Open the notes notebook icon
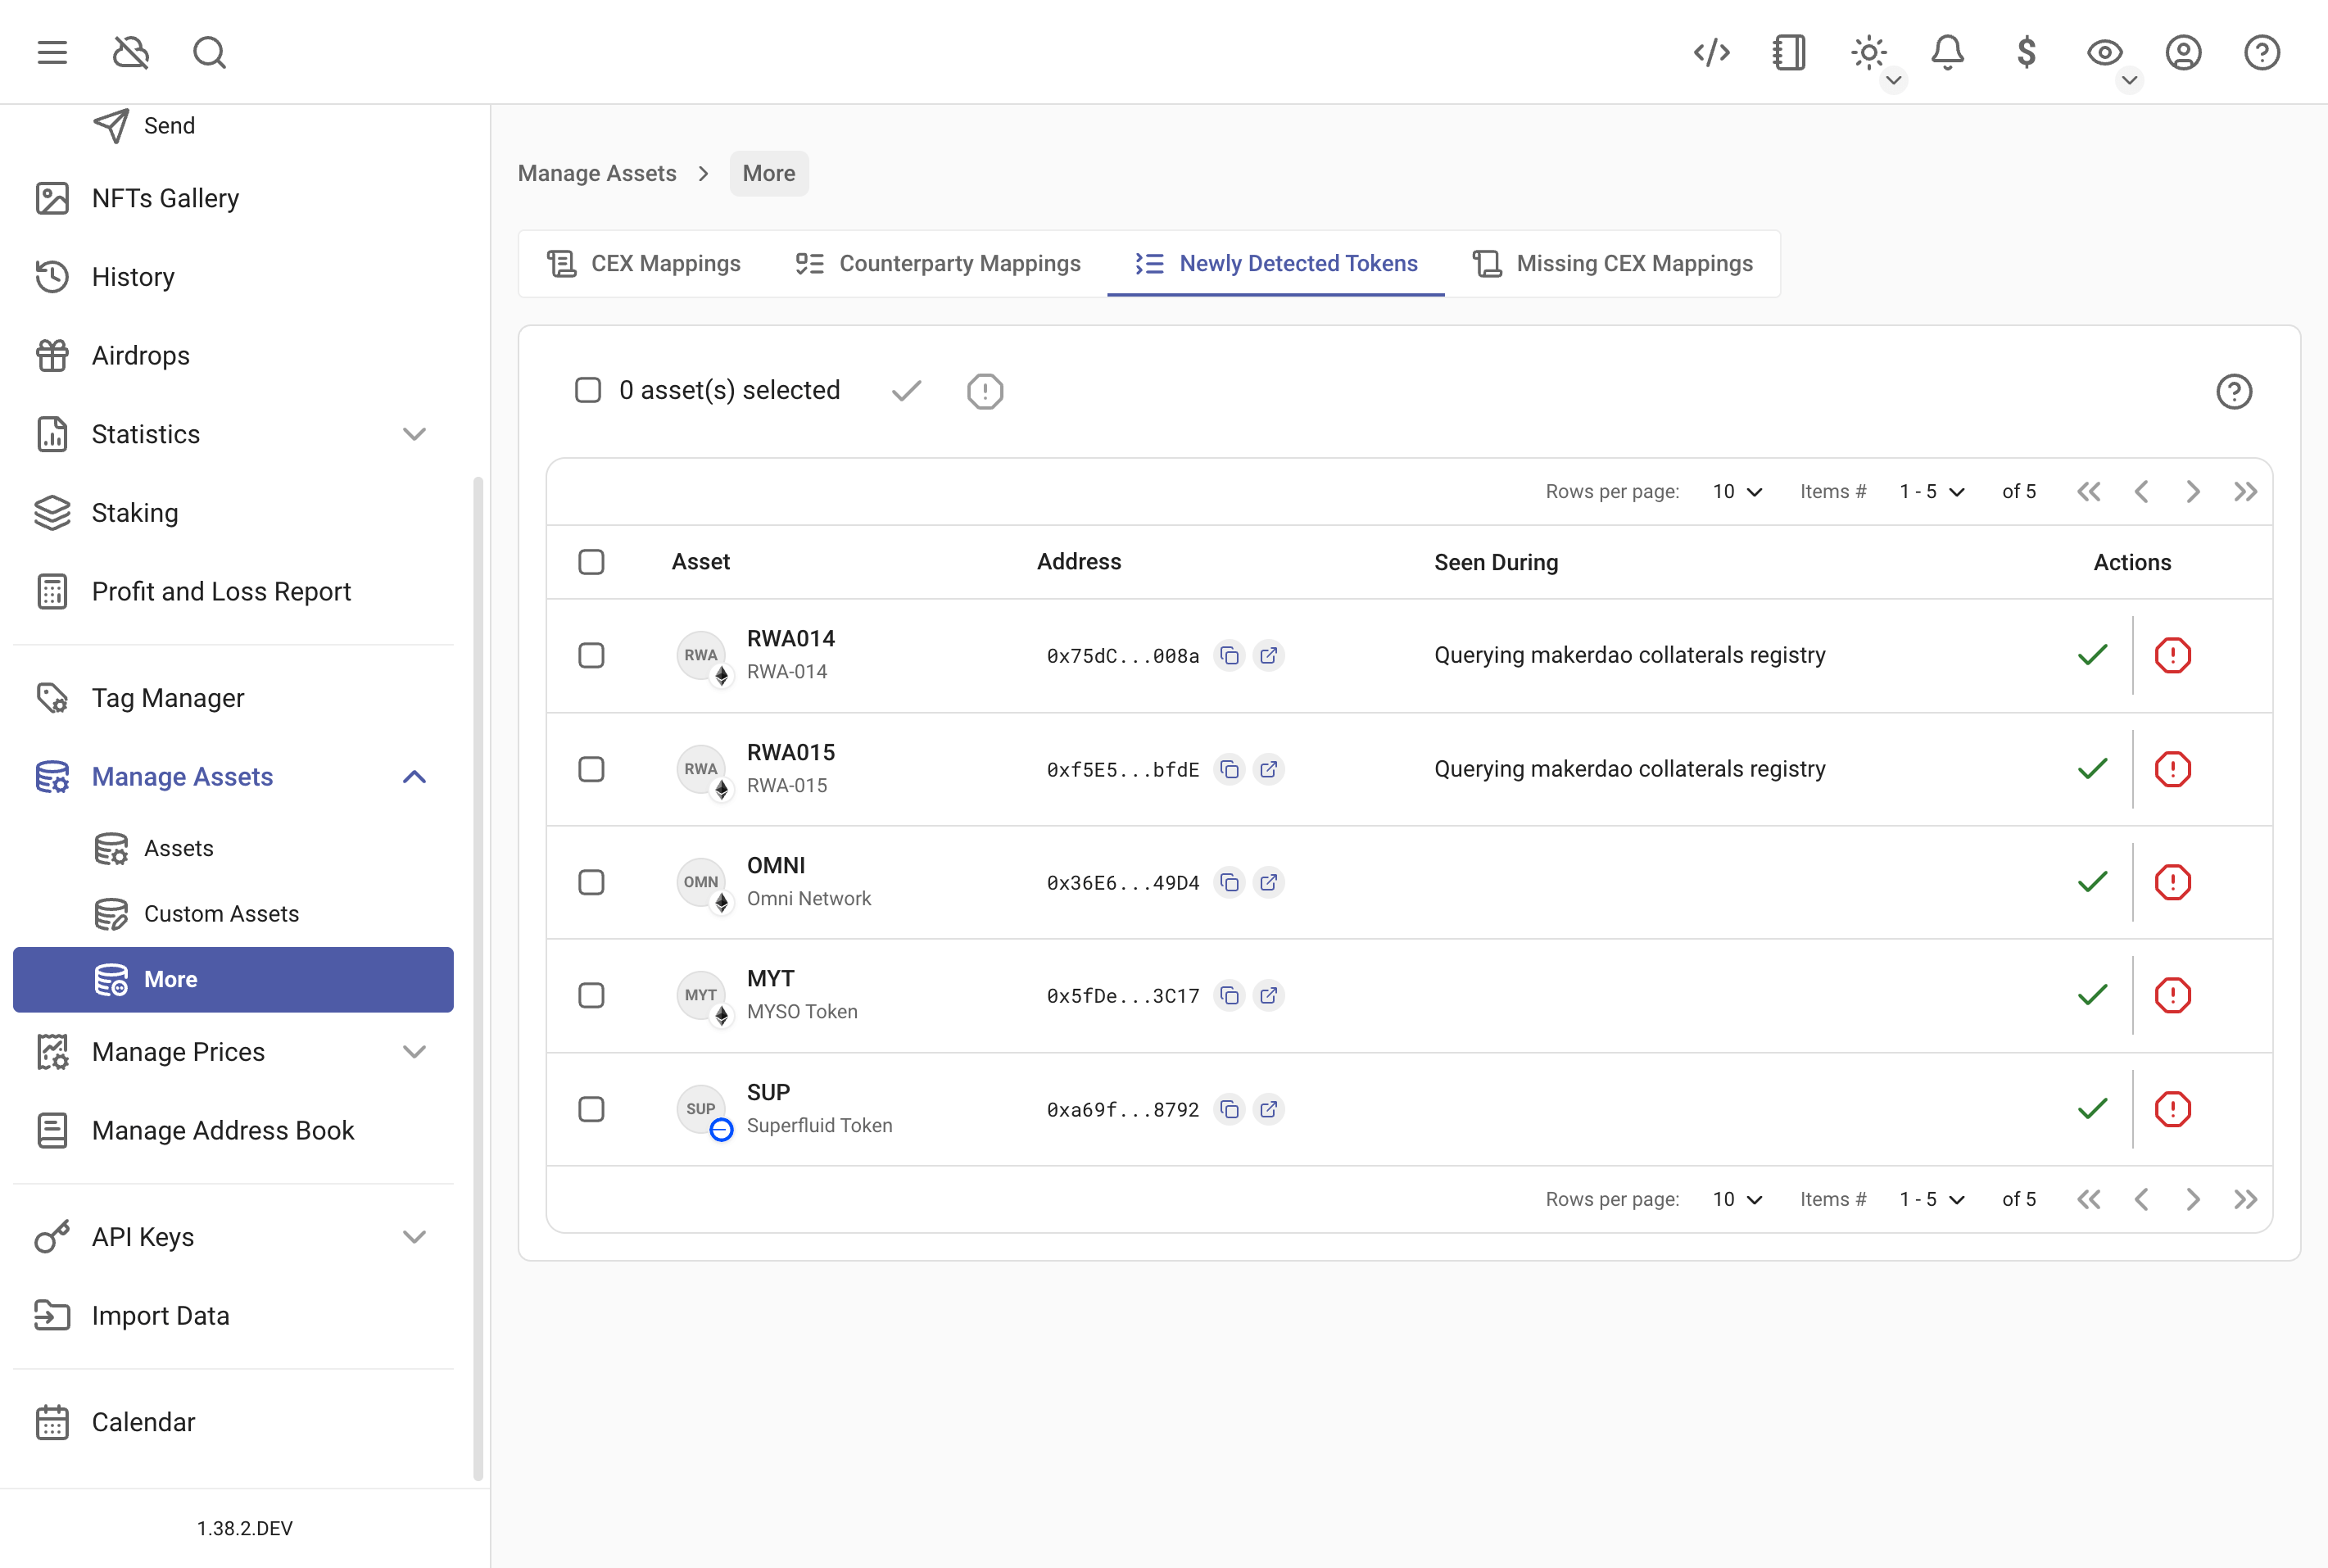The height and width of the screenshot is (1568, 2328). (x=1789, y=52)
